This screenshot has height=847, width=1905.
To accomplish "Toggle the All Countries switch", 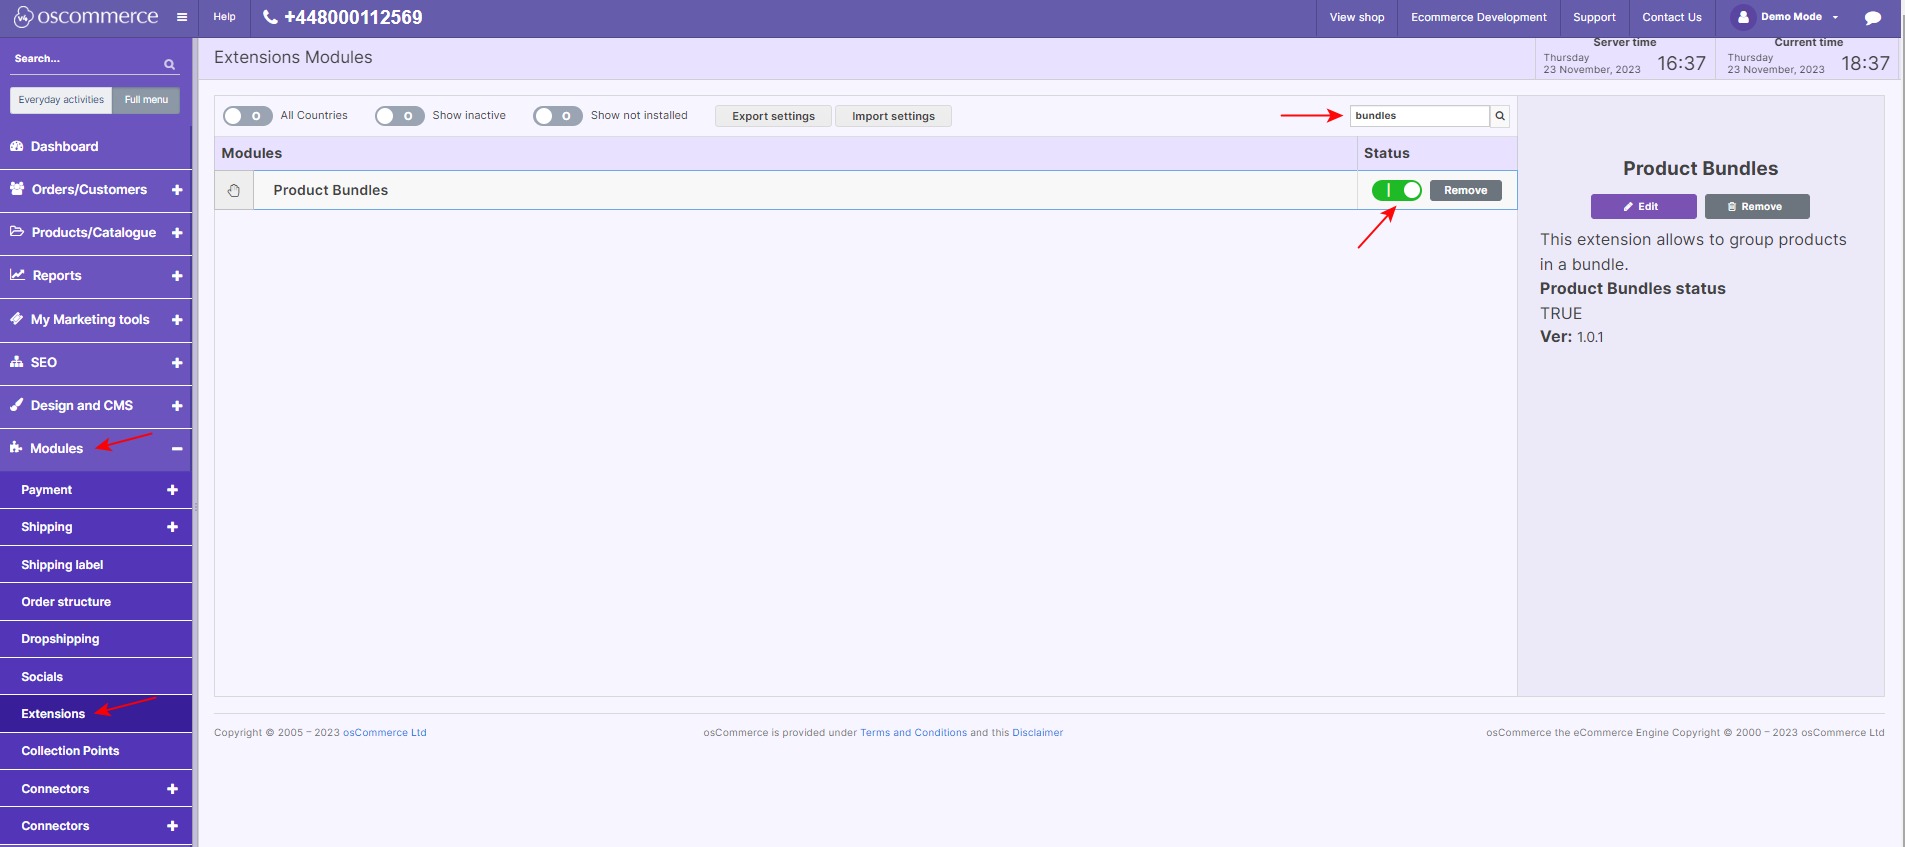I will [248, 116].
